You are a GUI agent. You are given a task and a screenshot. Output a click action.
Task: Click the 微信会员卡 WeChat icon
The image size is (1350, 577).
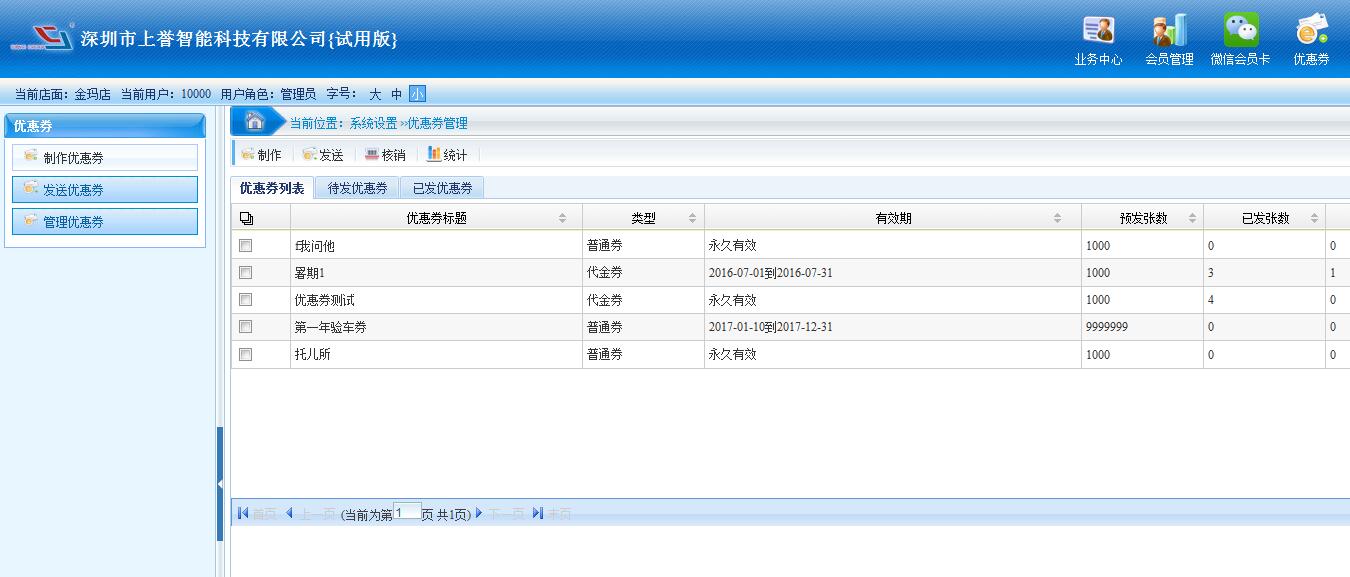(x=1240, y=32)
